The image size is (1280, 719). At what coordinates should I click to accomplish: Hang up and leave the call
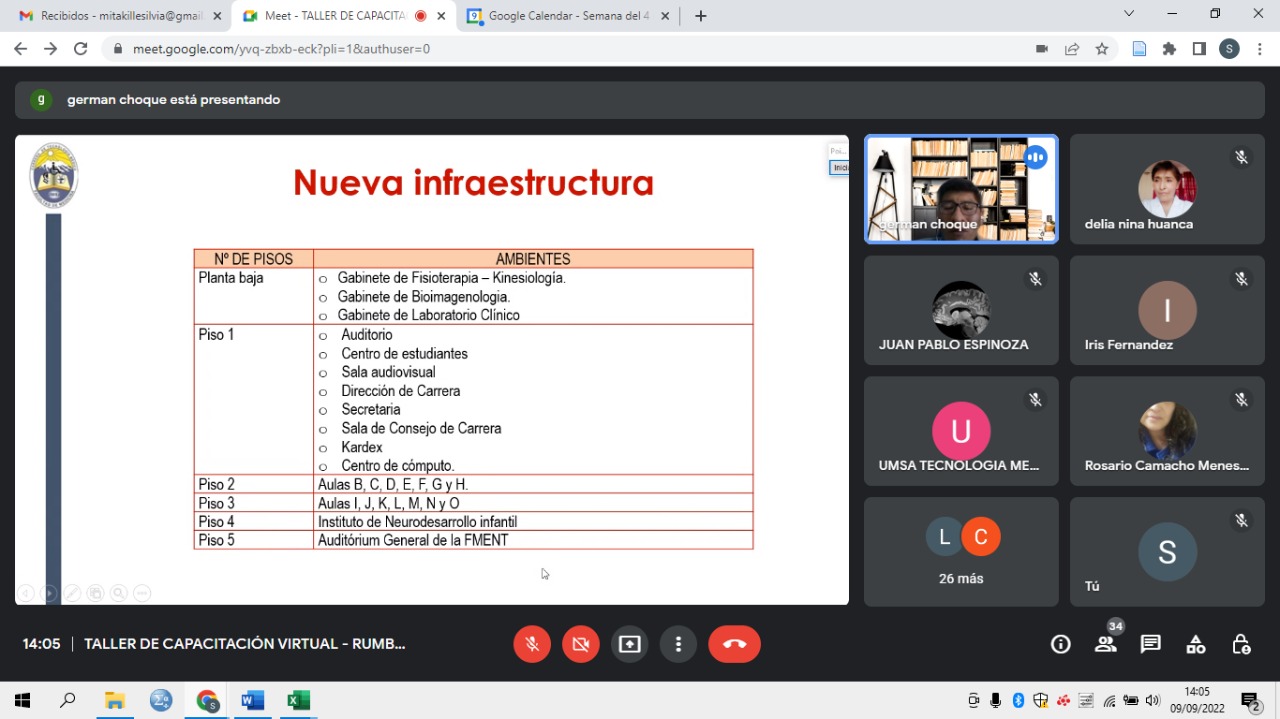point(734,644)
